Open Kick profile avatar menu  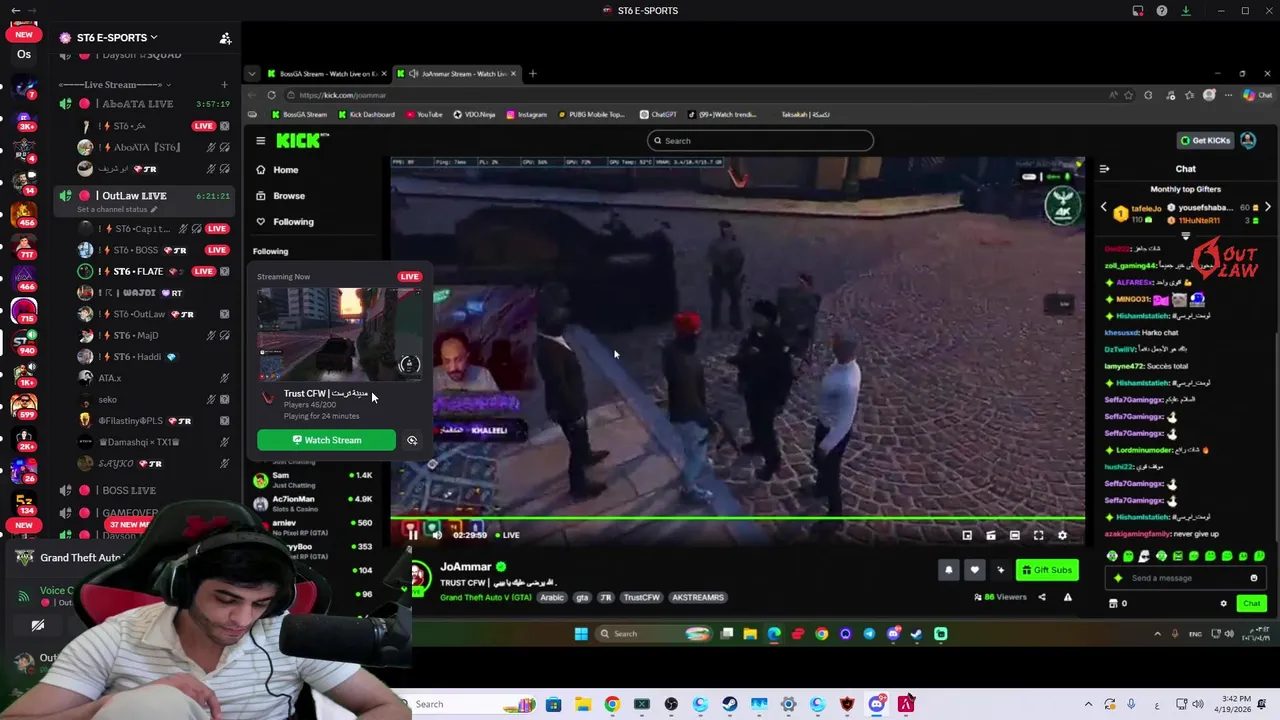(1248, 141)
